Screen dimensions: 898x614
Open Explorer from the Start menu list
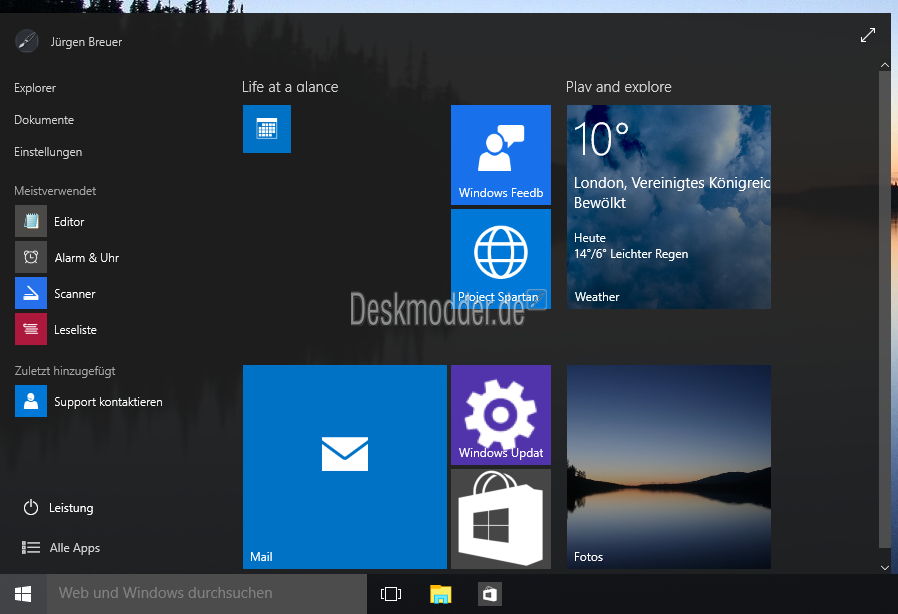pyautogui.click(x=35, y=88)
